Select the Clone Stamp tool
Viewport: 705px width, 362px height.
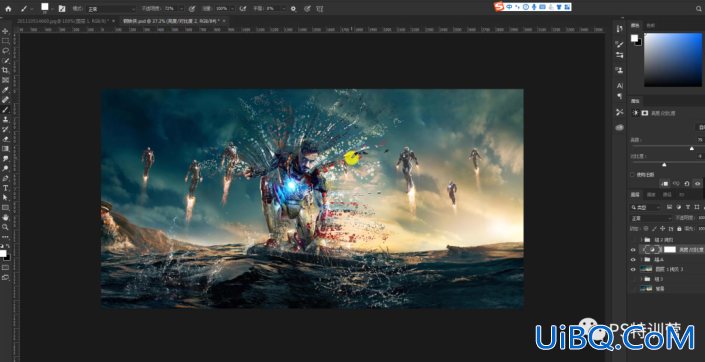(5, 120)
